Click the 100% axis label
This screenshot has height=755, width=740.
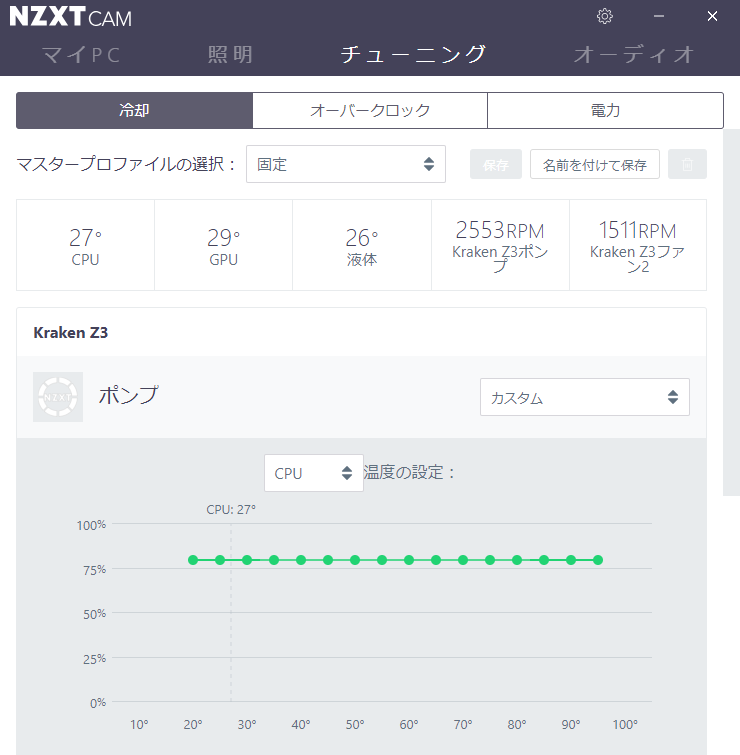coord(91,525)
